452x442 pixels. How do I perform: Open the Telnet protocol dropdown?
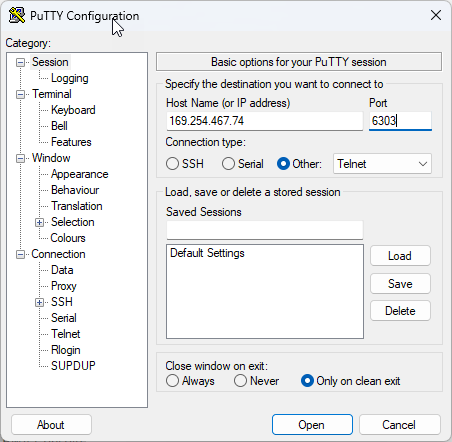[382, 164]
